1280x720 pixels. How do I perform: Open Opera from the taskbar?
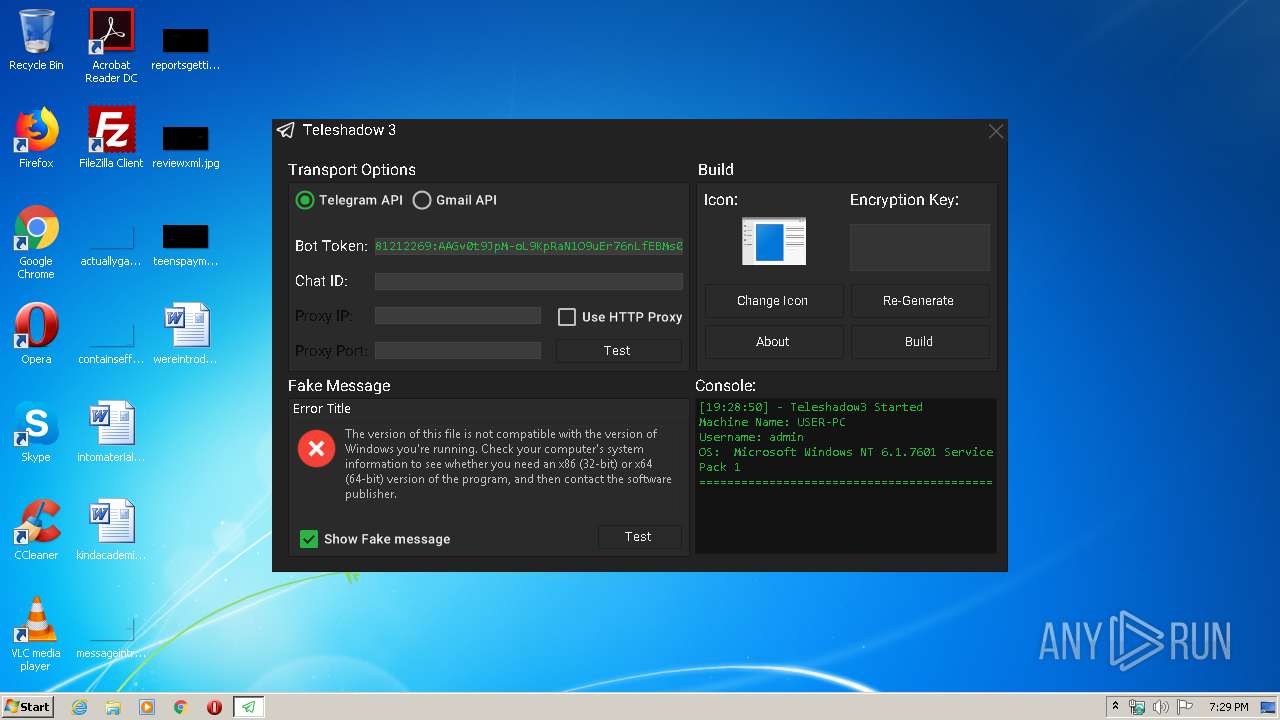[x=214, y=707]
